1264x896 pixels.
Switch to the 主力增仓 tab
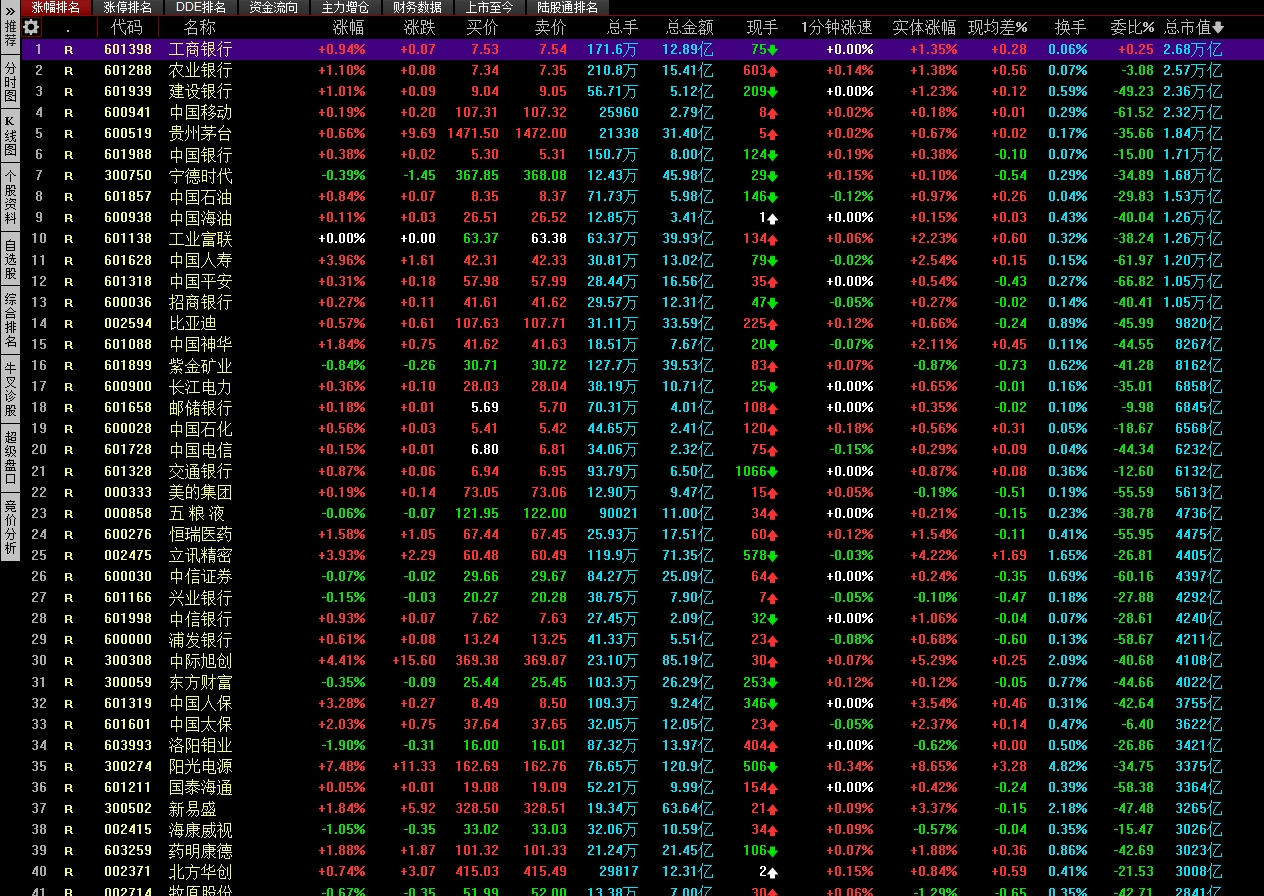point(345,7)
